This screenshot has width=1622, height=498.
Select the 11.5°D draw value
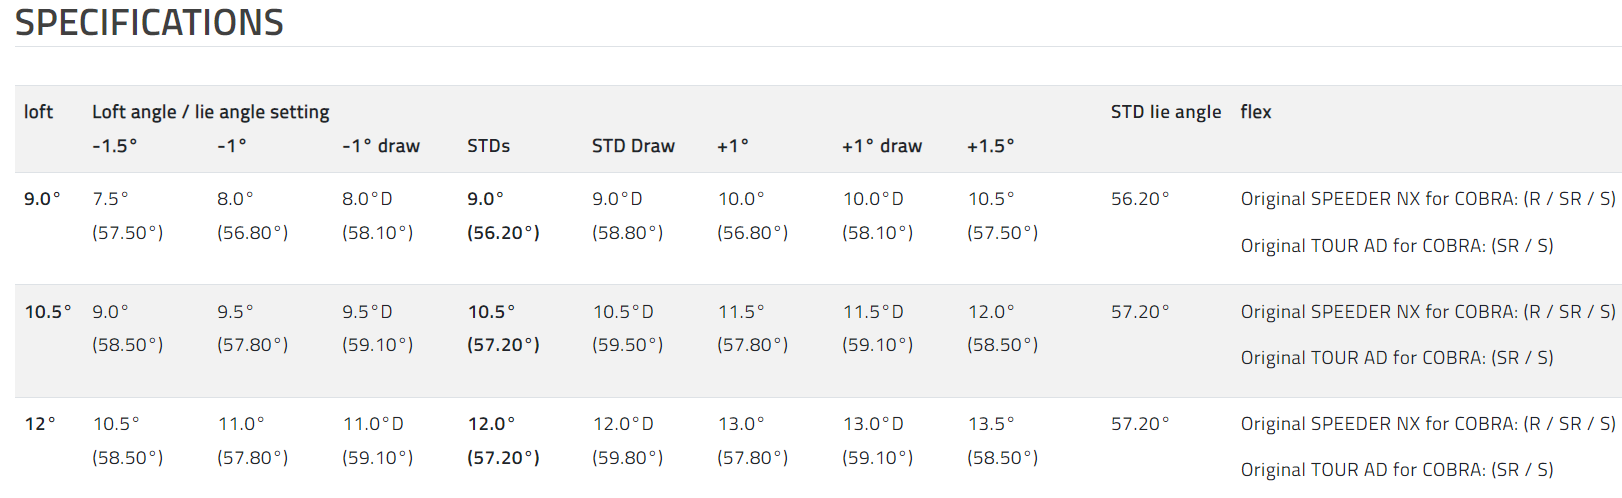click(873, 312)
